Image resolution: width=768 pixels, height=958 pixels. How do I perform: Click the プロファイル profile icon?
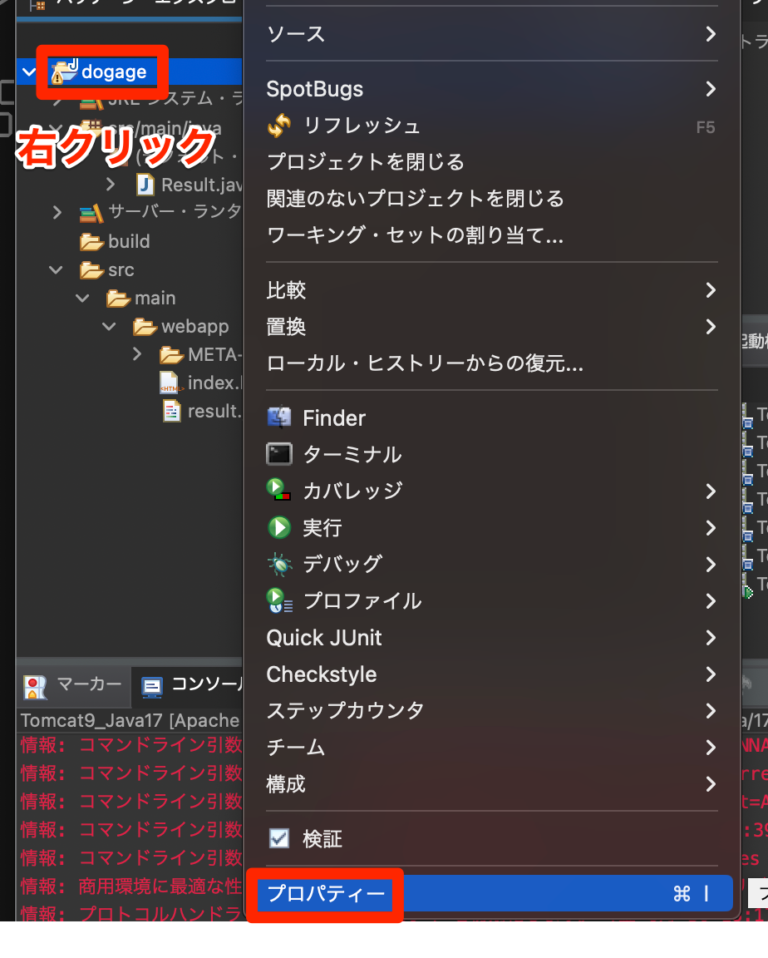[279, 601]
